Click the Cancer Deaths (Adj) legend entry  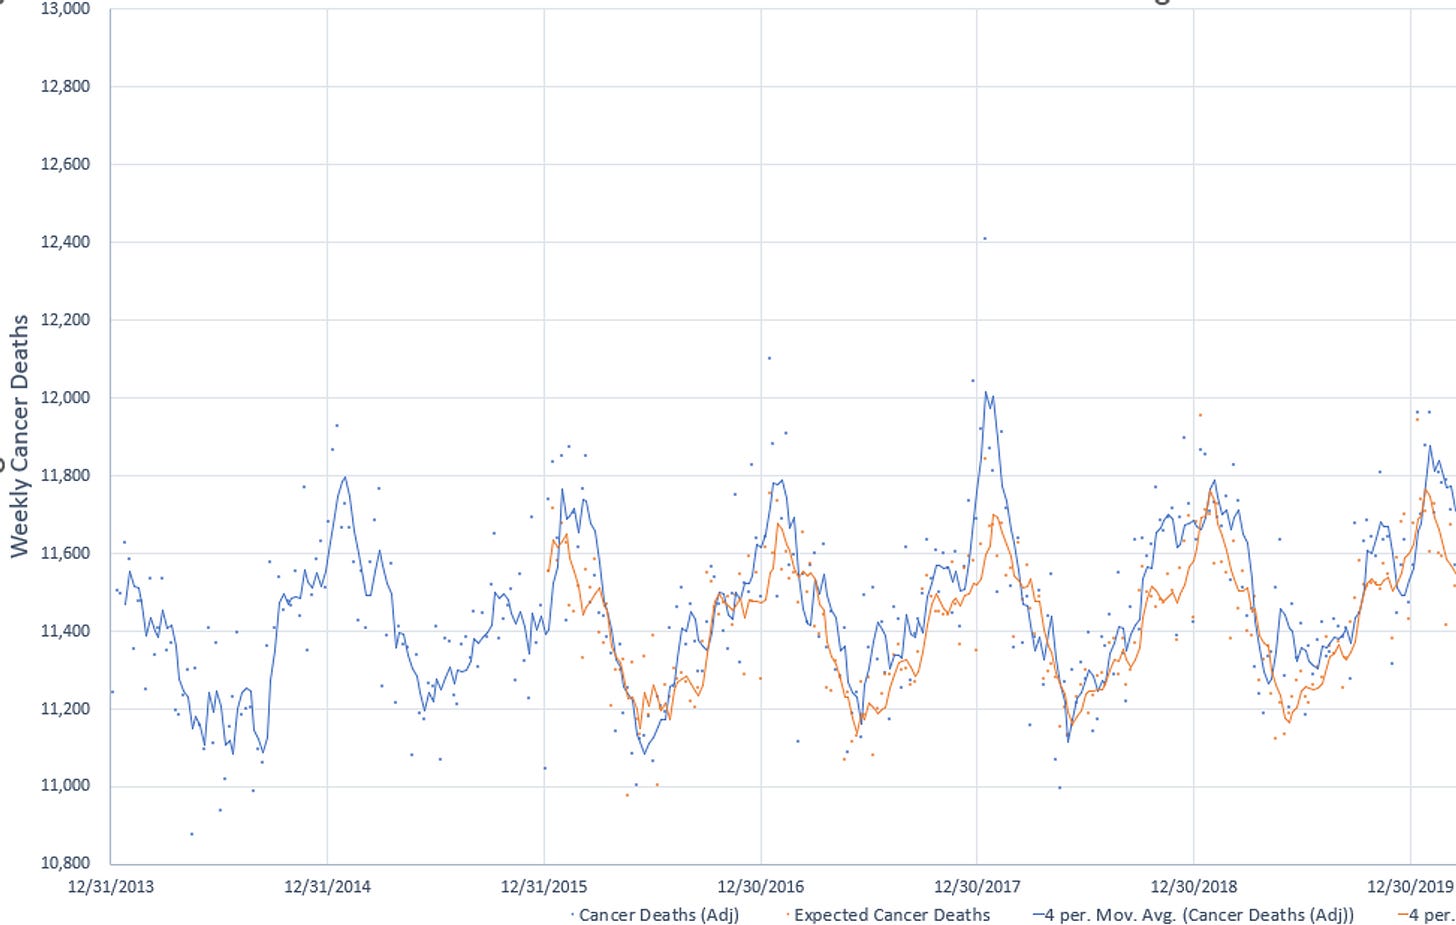tap(655, 915)
